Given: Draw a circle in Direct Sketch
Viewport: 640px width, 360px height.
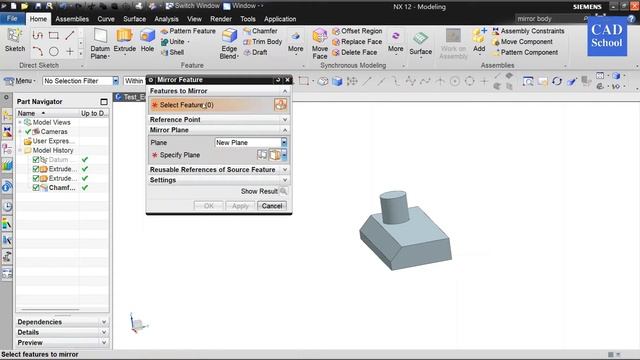Looking at the screenshot, I should pos(53,51).
